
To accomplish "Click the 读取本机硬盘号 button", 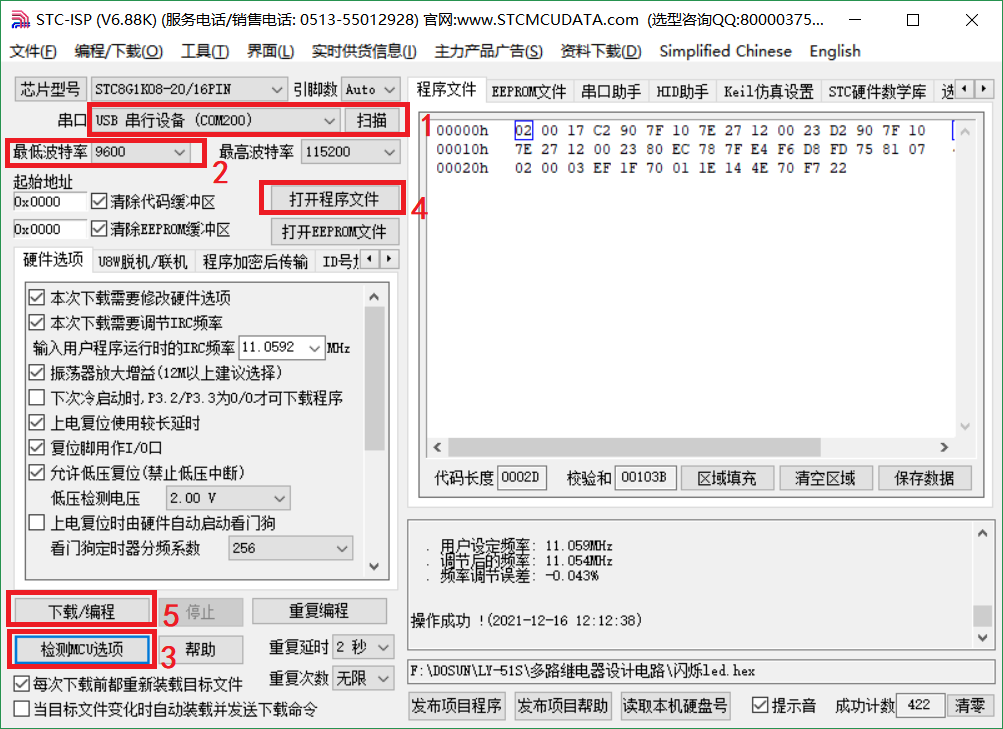I will tap(675, 705).
